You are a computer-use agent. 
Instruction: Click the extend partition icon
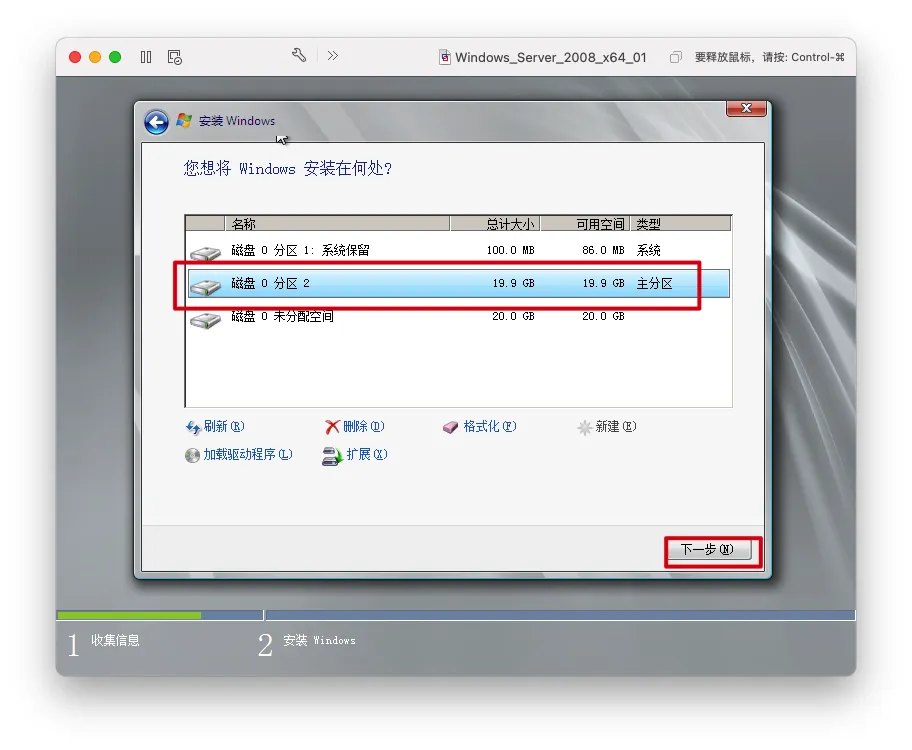coord(332,456)
